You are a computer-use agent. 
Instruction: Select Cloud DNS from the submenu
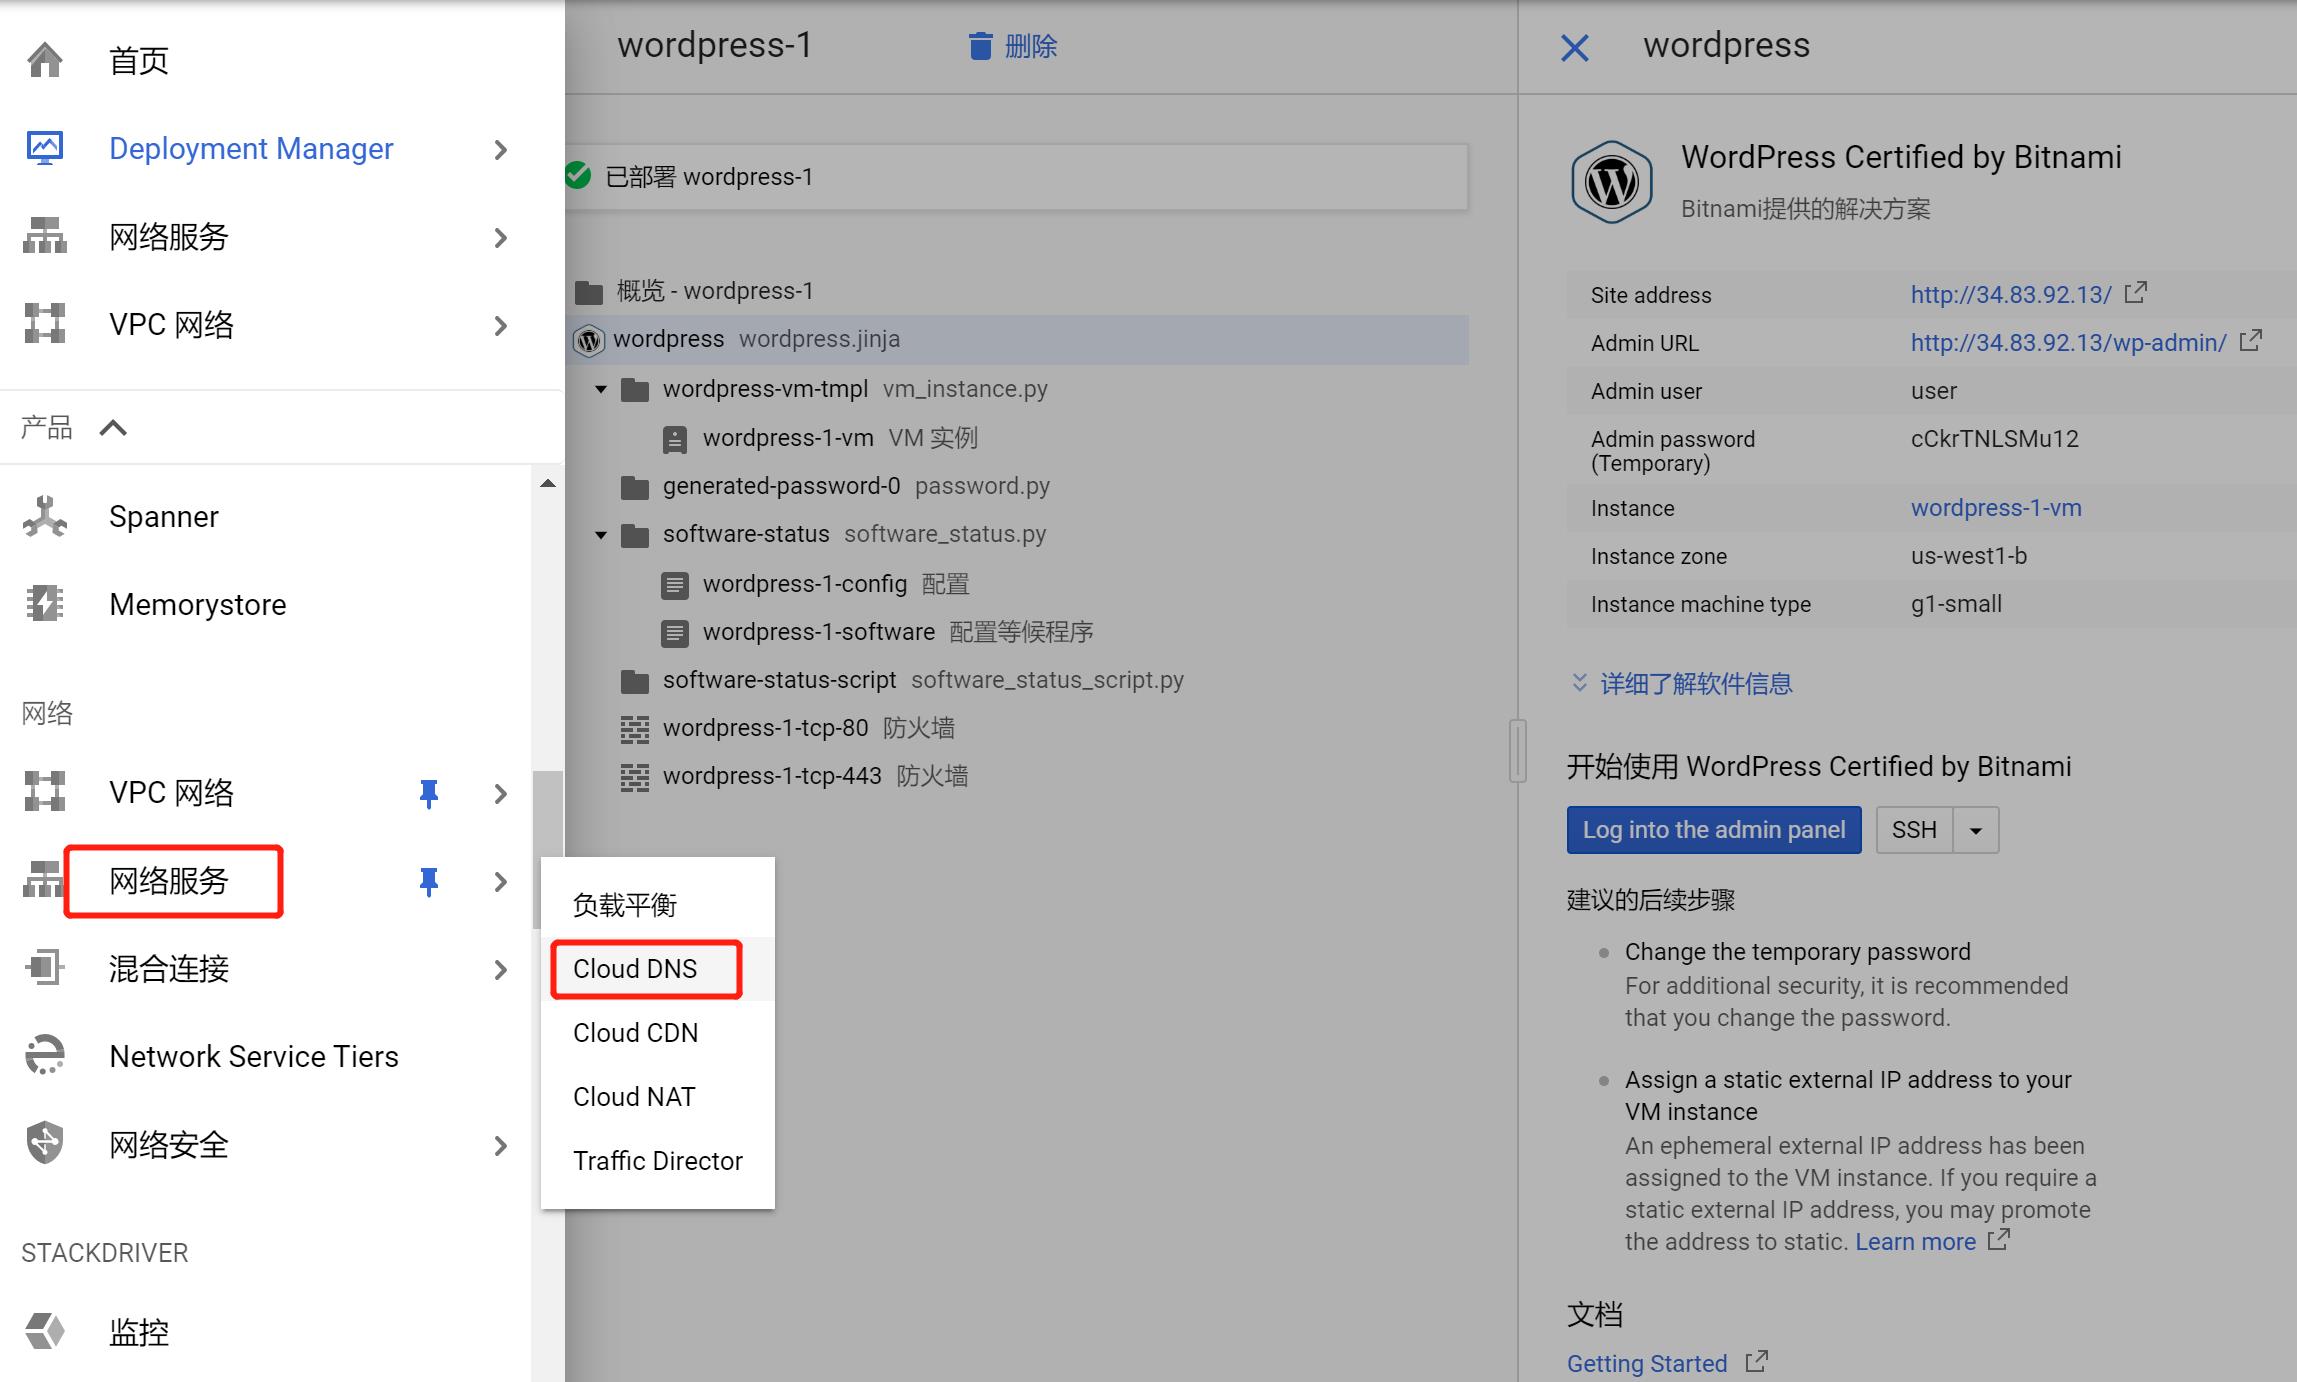click(x=635, y=969)
